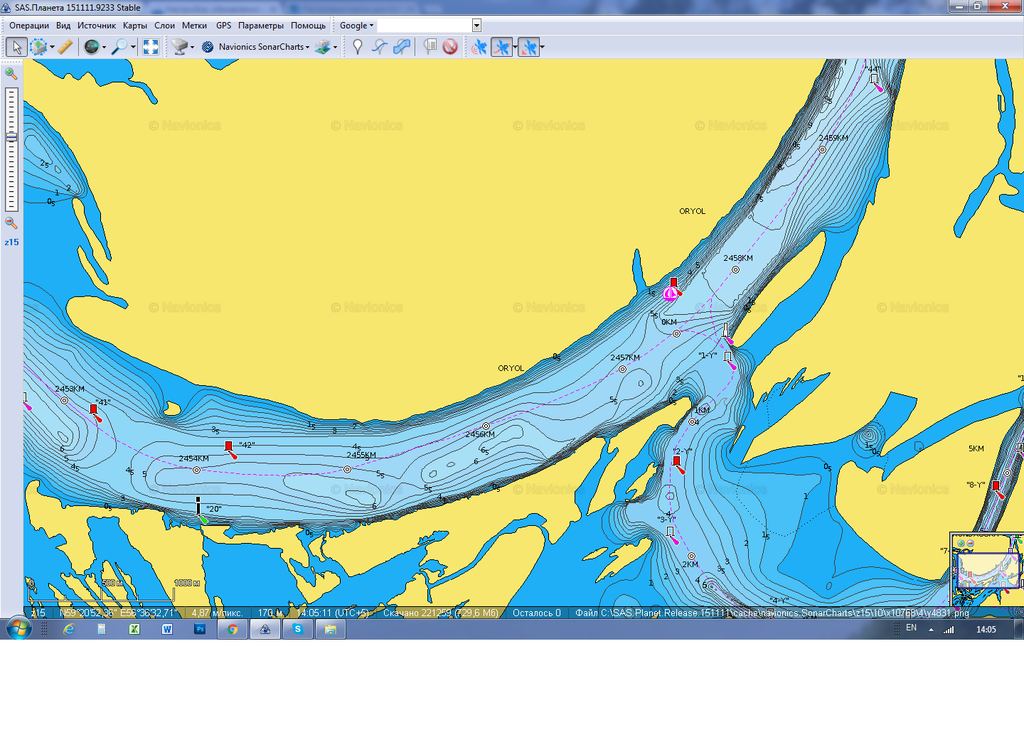Open the Google search provider dropdown
This screenshot has width=1024, height=737.
[x=357, y=25]
